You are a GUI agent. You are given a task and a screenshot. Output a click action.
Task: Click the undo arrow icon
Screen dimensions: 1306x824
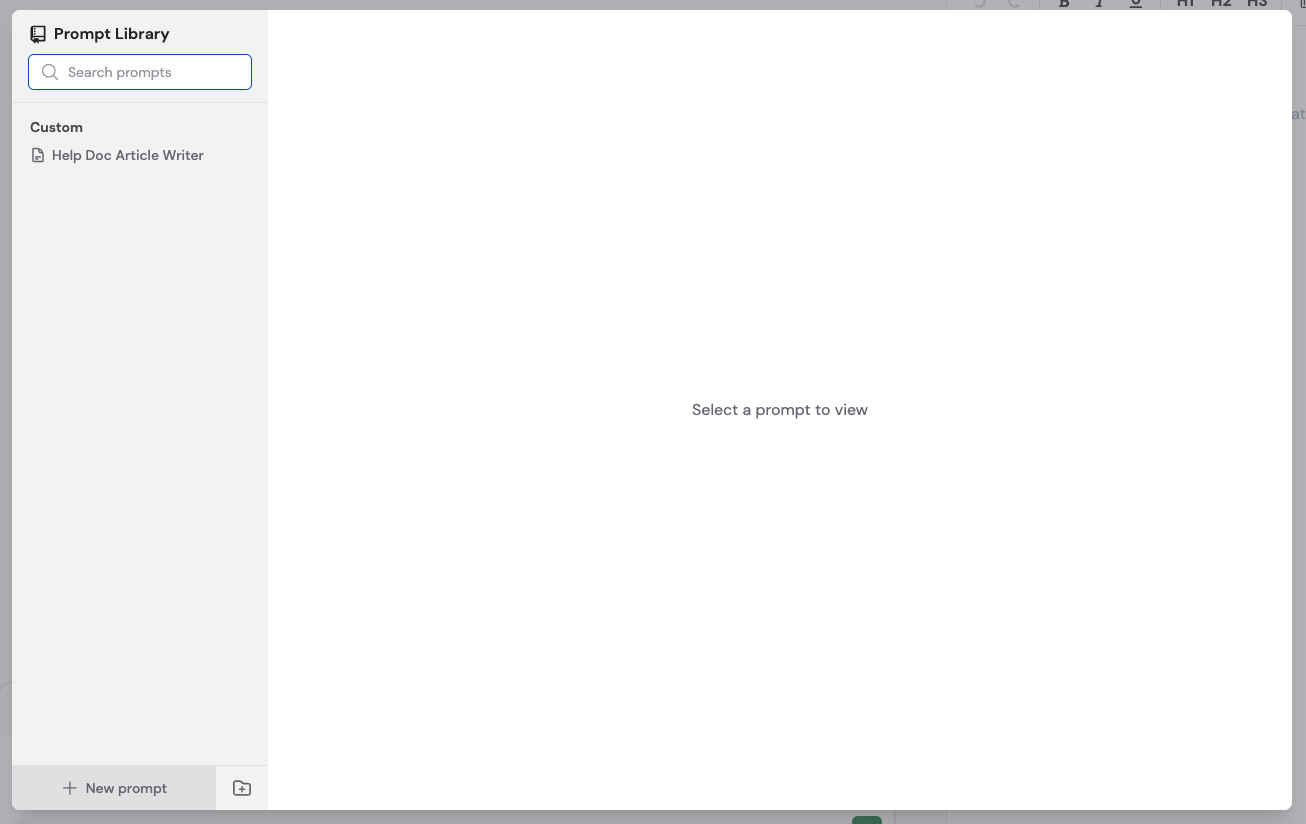977,4
